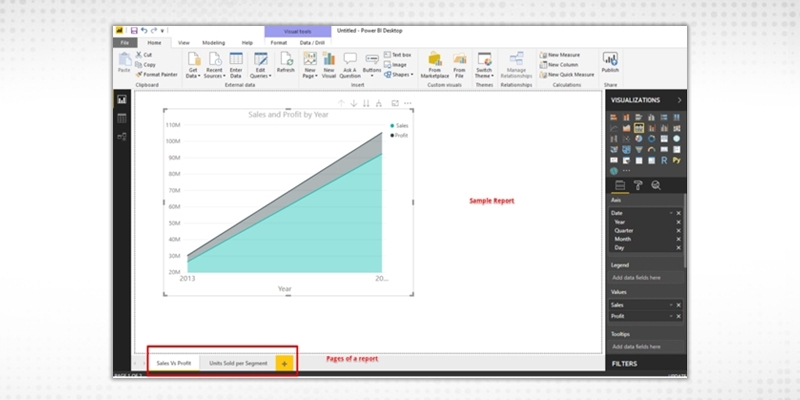
Task: Undo the last action
Action: coord(144,31)
